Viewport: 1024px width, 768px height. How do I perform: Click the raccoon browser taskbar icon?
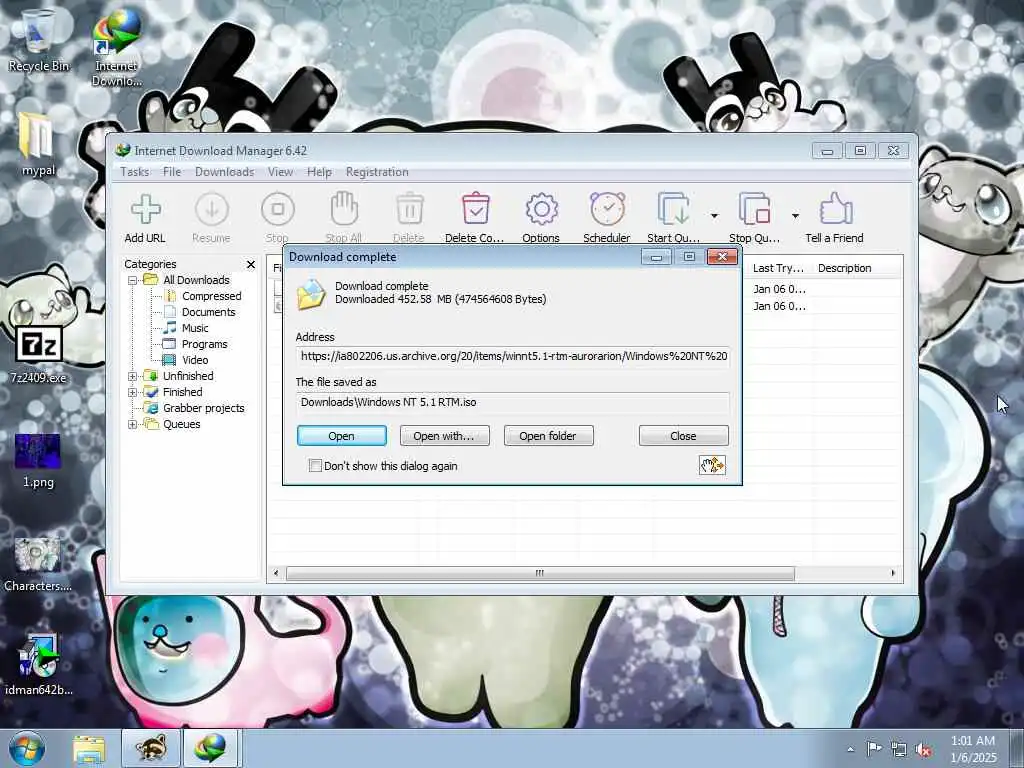click(151, 748)
